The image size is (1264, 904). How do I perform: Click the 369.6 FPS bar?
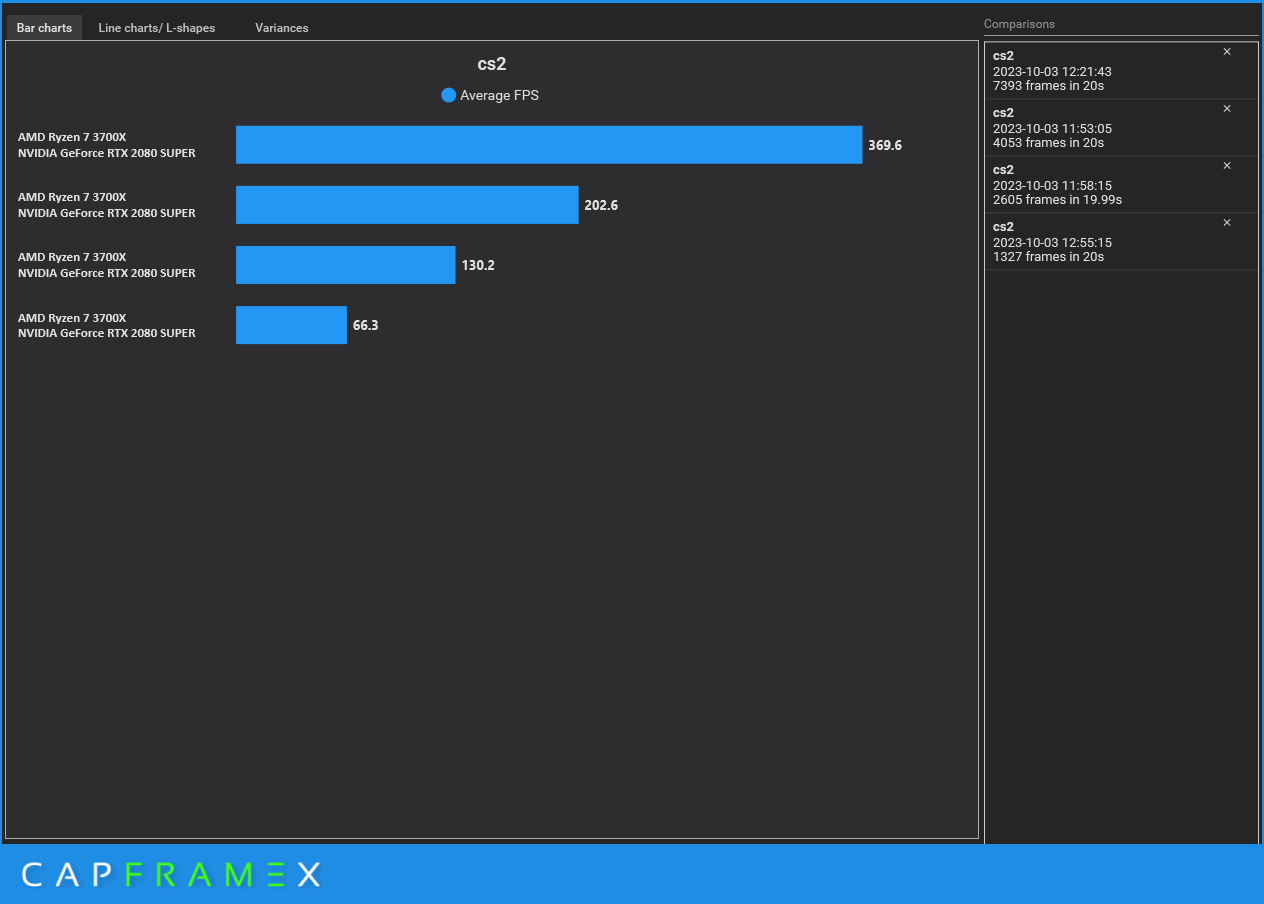coord(549,145)
